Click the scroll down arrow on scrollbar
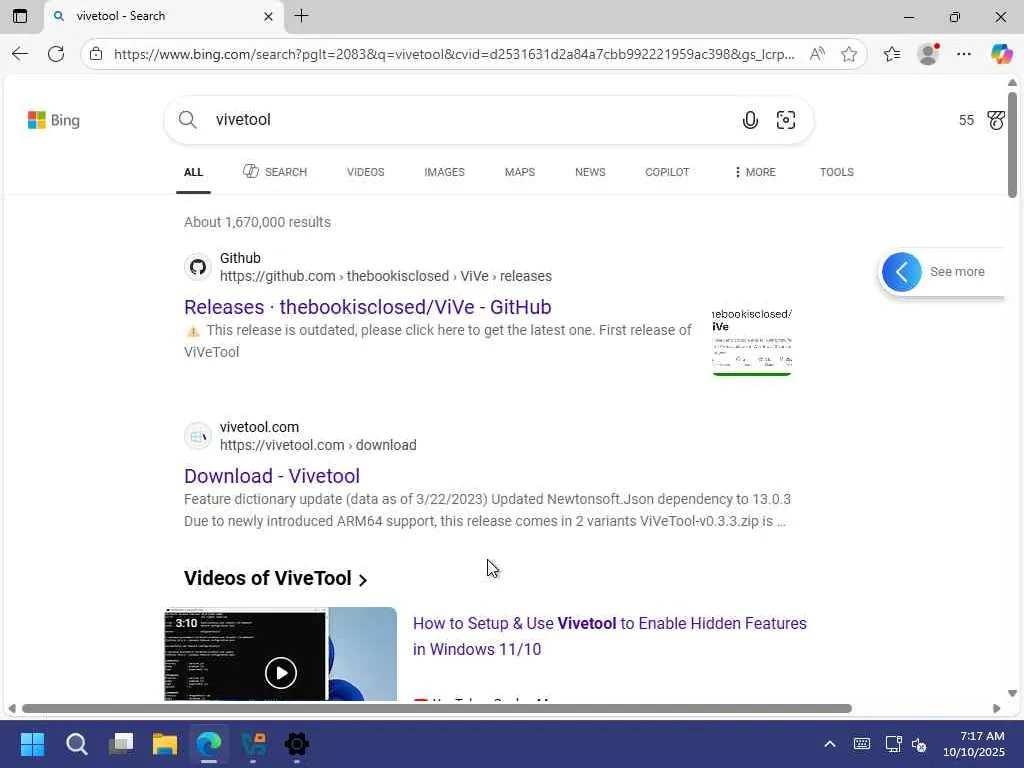Image resolution: width=1024 pixels, height=768 pixels. click(1012, 694)
